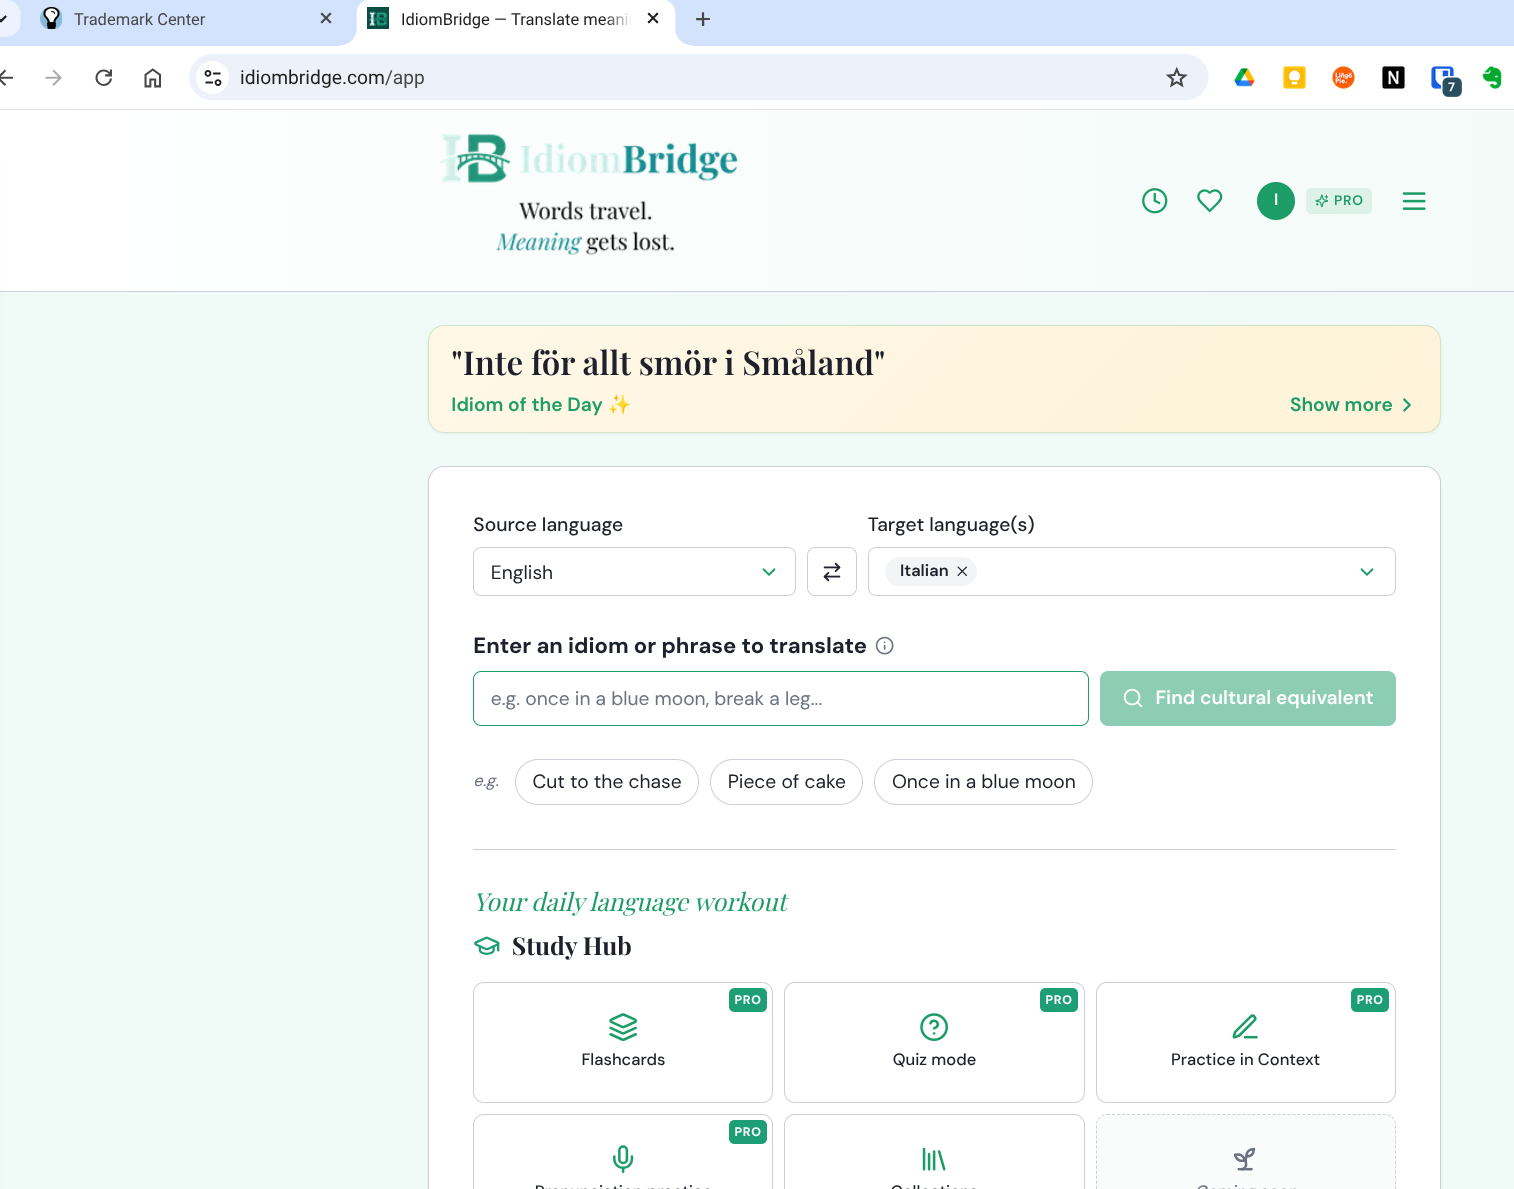
Task: Open the Source language dropdown
Action: coord(634,572)
